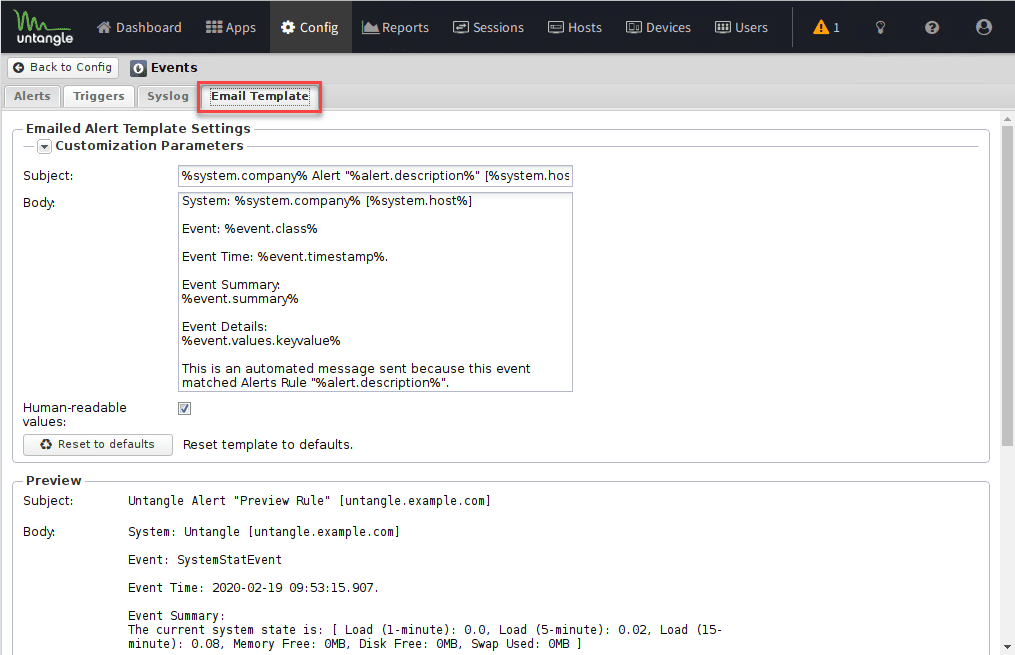1015x655 pixels.
Task: Switch to the Triggers tab
Action: click(98, 96)
